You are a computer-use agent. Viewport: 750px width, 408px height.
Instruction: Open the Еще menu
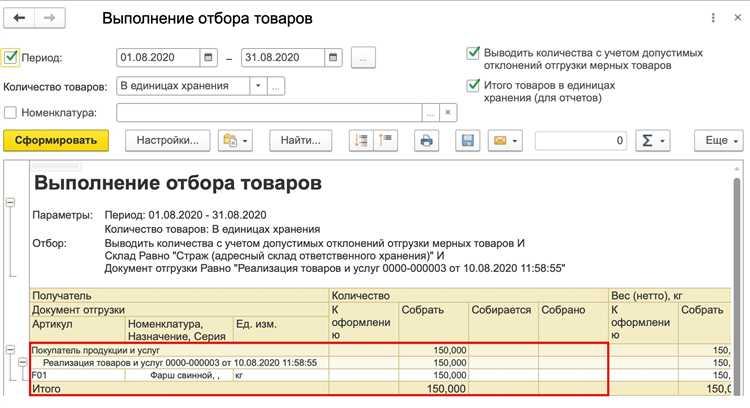(x=719, y=141)
